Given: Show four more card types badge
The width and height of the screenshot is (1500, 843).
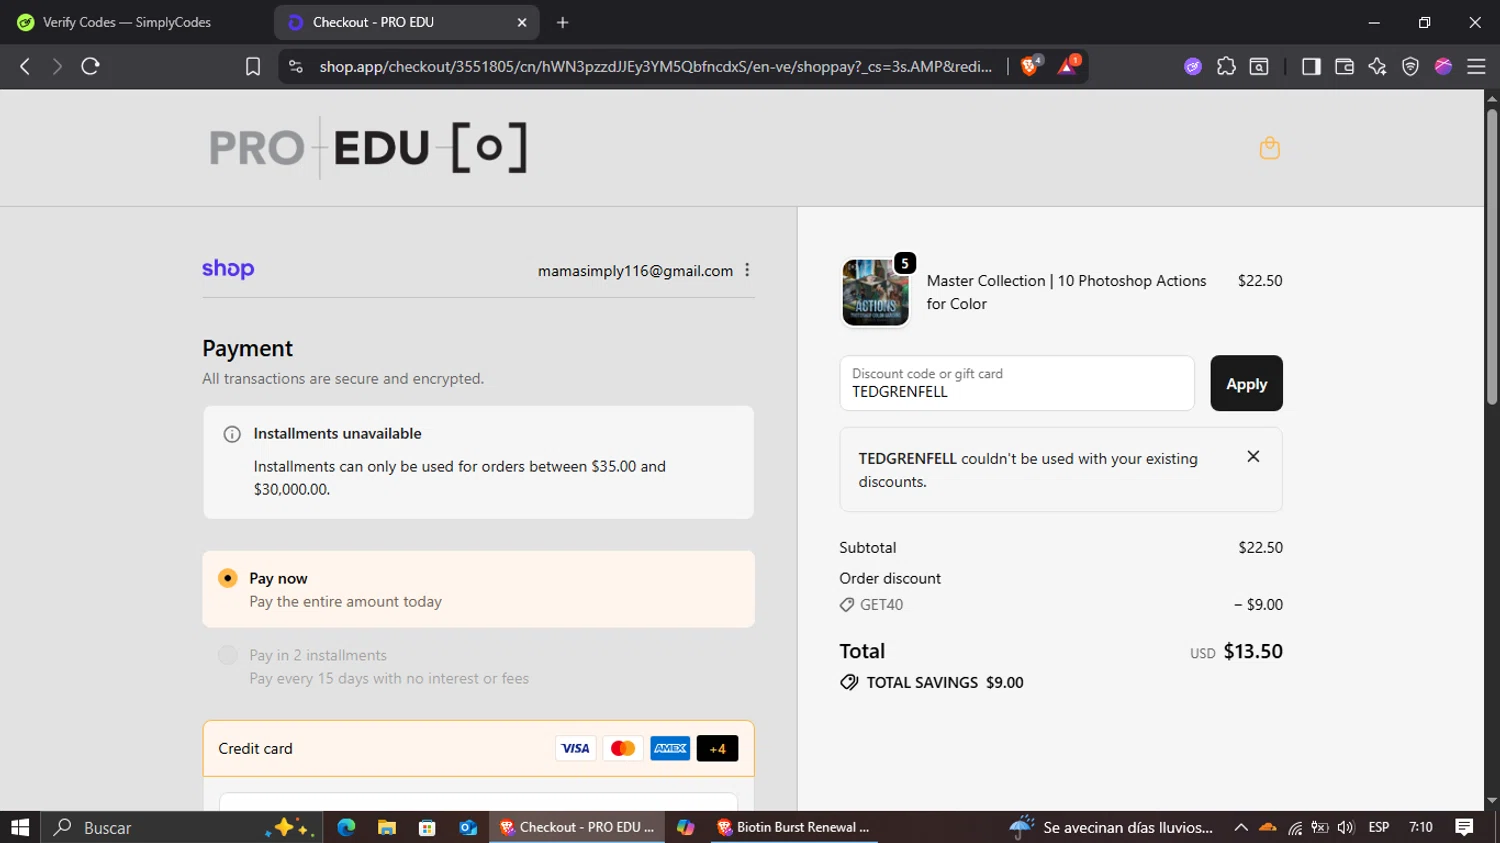Looking at the screenshot, I should tap(717, 748).
